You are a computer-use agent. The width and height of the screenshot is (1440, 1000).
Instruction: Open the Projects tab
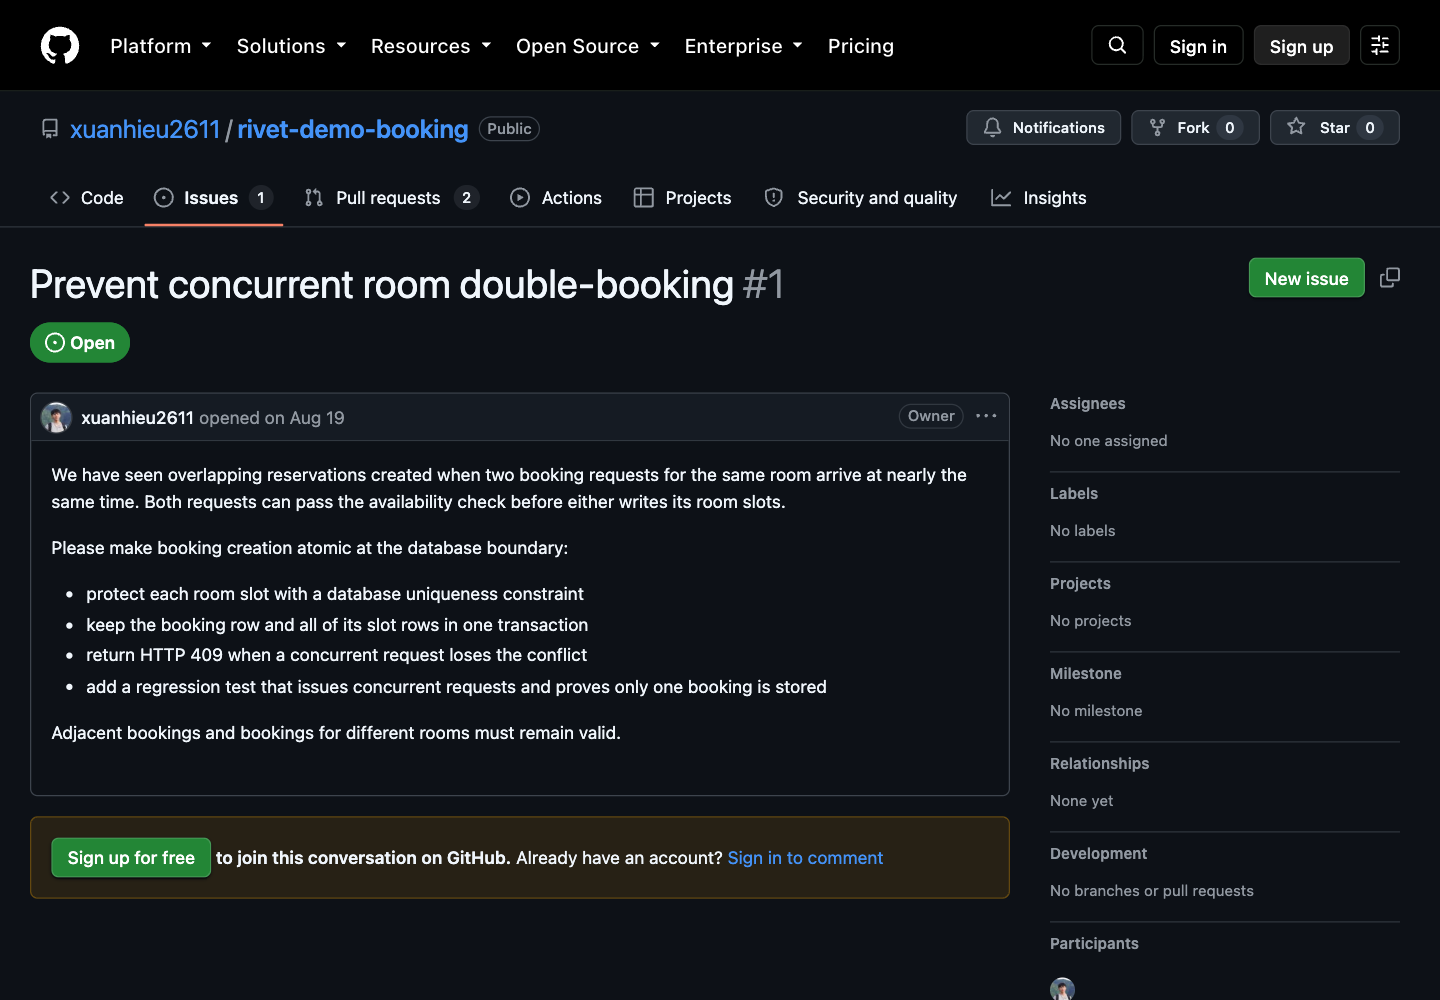tap(683, 198)
